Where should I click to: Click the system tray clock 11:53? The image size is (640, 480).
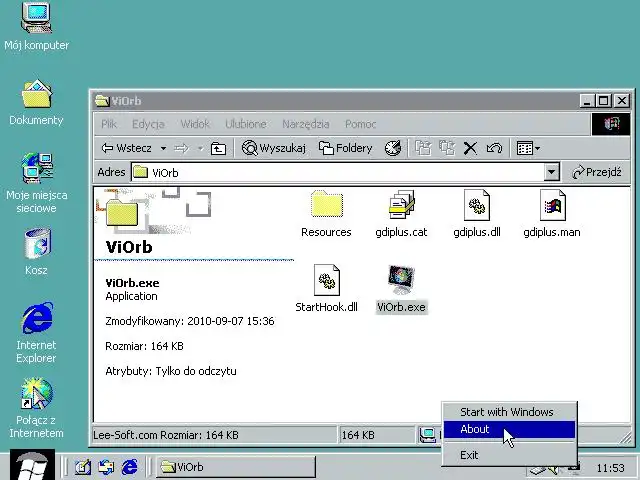610,468
